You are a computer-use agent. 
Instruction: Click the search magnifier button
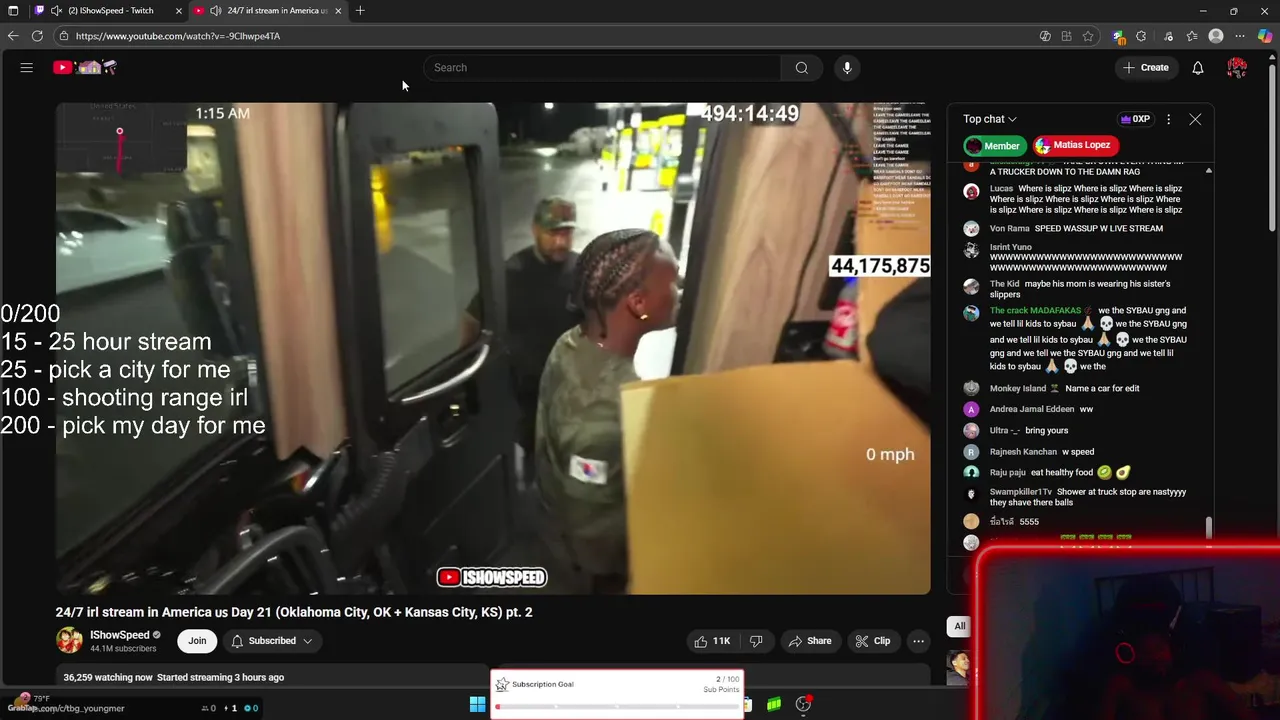[x=801, y=68]
